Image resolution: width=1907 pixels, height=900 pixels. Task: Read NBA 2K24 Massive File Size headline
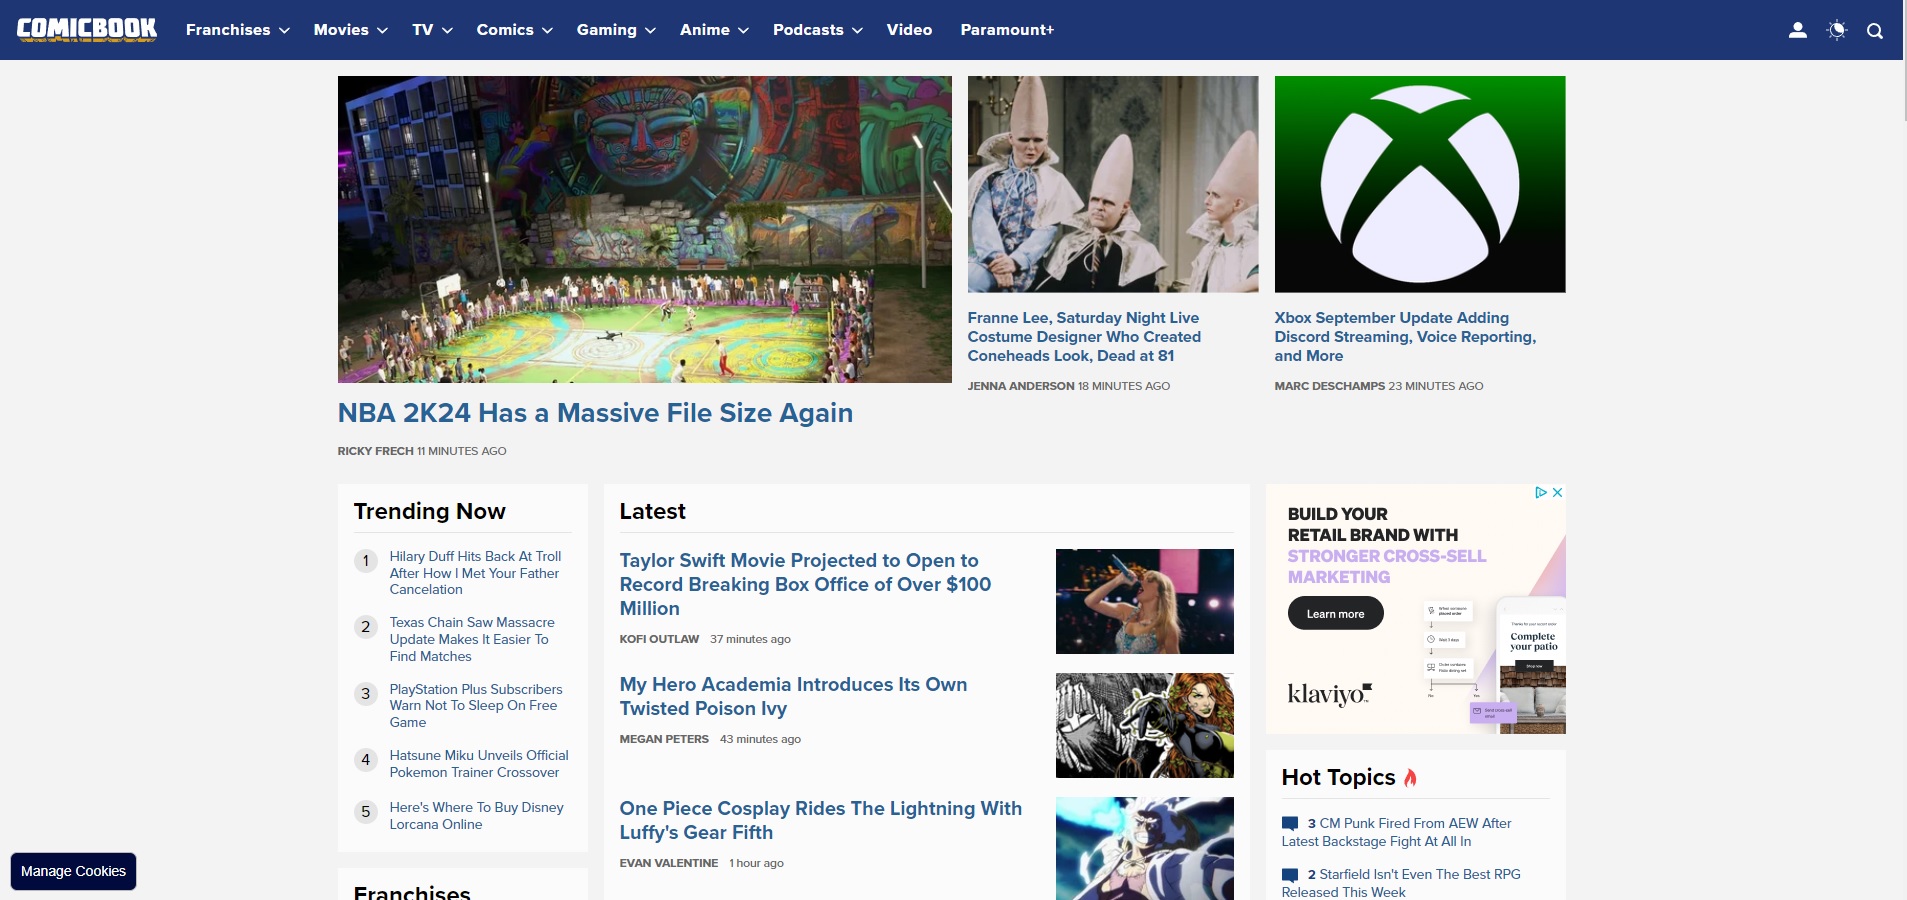(595, 413)
